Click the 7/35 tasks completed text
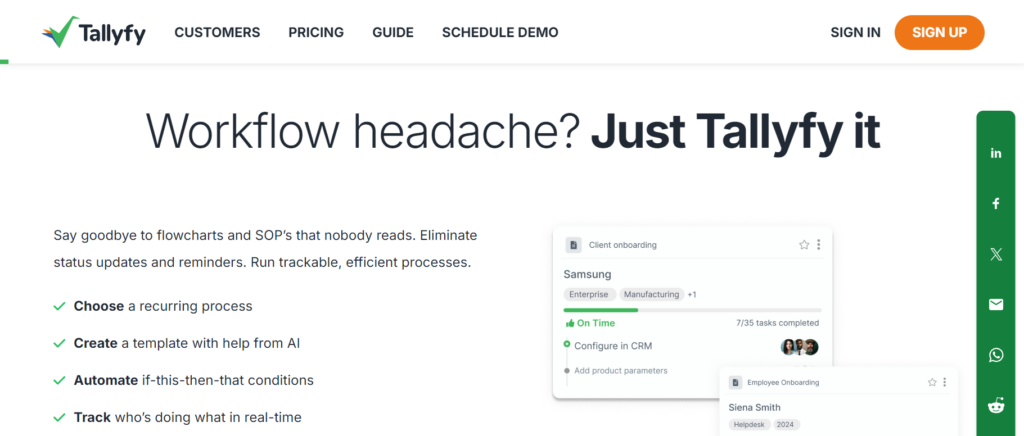The width and height of the screenshot is (1024, 436). (777, 323)
